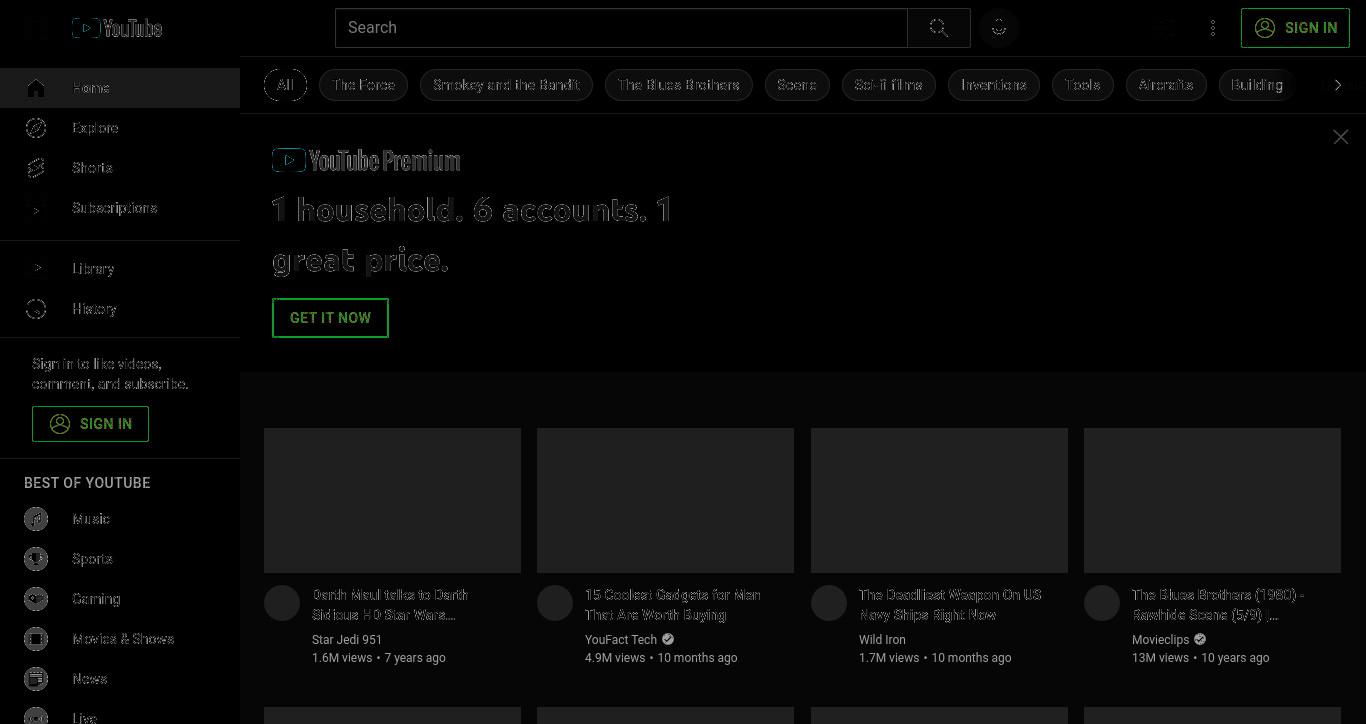
Task: Select the All filter chip
Action: click(x=285, y=85)
